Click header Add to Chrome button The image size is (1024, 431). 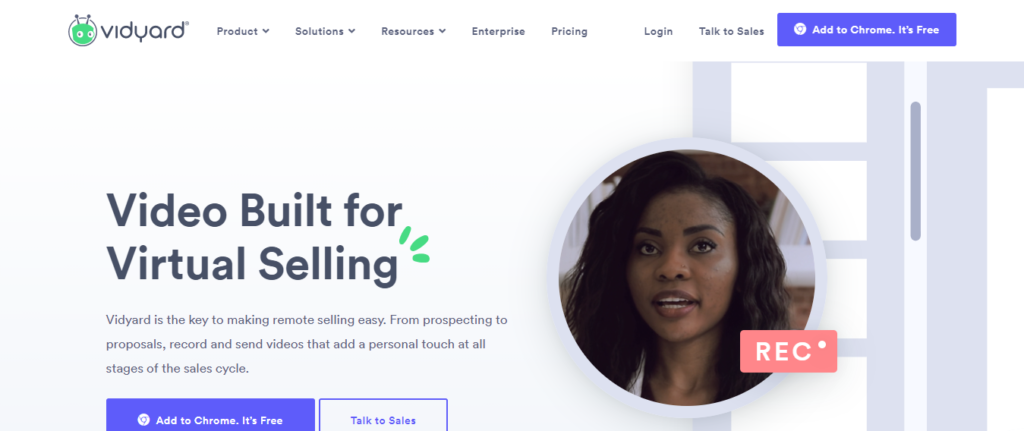(867, 29)
